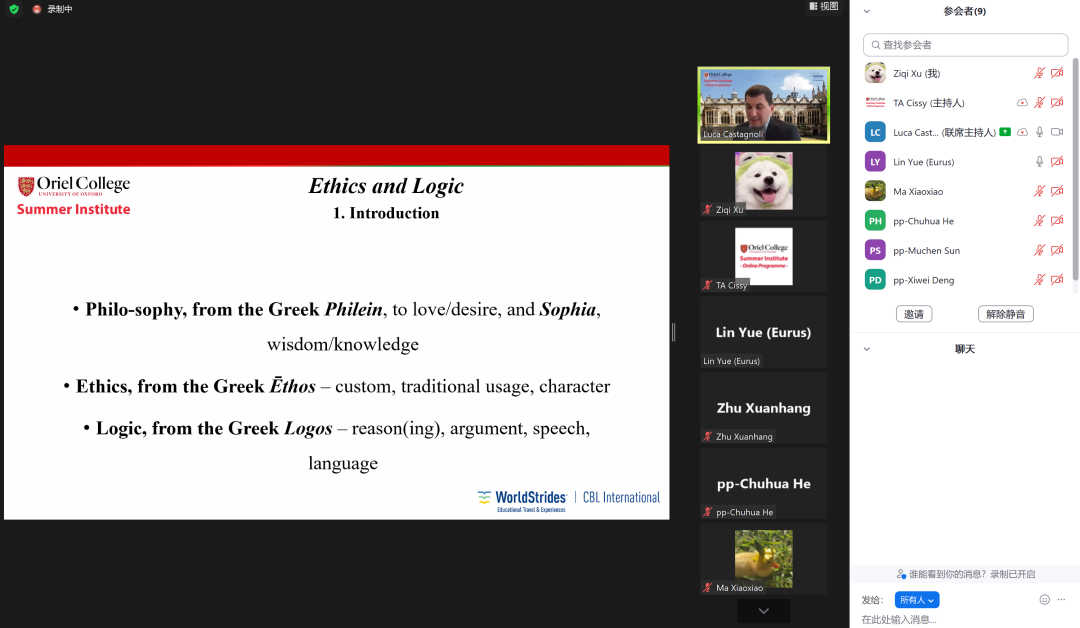This screenshot has width=1080, height=628.
Task: Click the muted mic icon on Ziqi Xu tile
Action: pyautogui.click(x=707, y=209)
